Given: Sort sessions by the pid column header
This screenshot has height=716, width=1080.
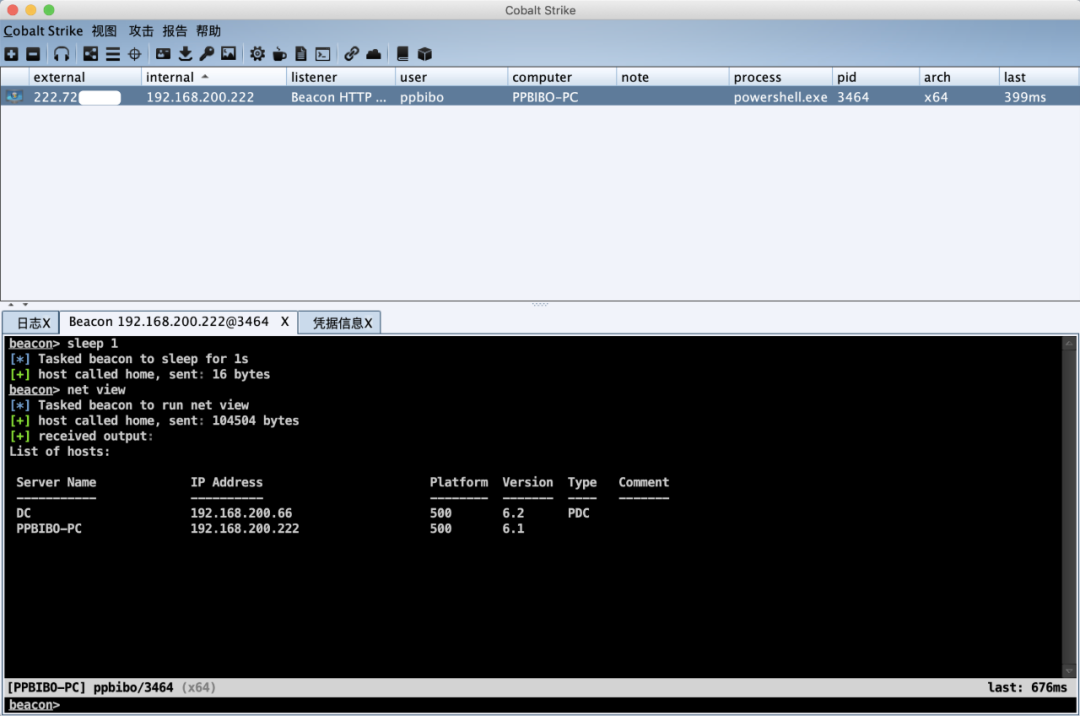Looking at the screenshot, I should coord(875,77).
